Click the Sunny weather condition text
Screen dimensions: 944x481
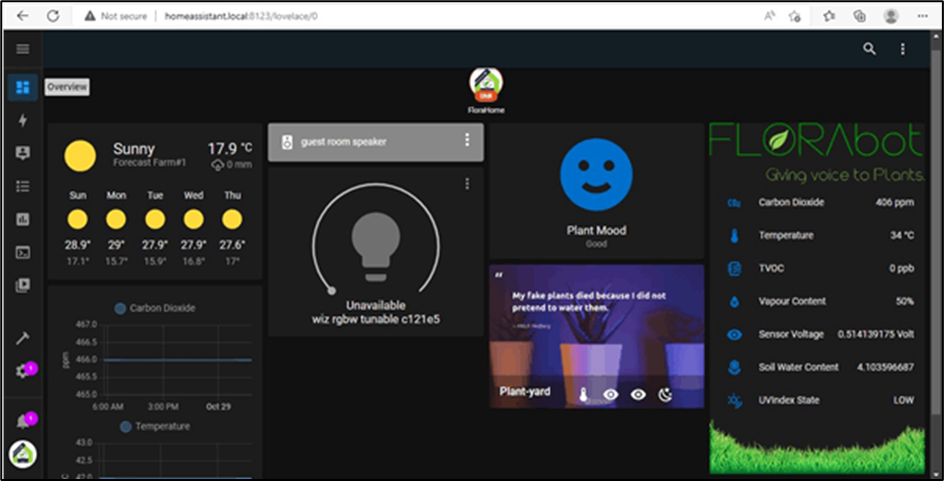pos(134,149)
